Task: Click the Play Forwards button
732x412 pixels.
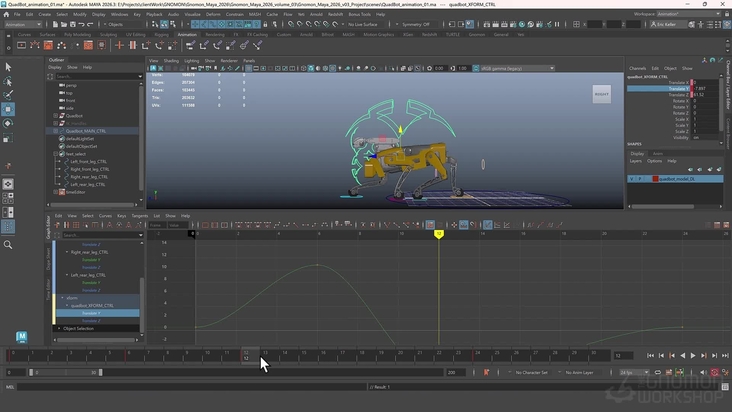Action: pos(692,355)
